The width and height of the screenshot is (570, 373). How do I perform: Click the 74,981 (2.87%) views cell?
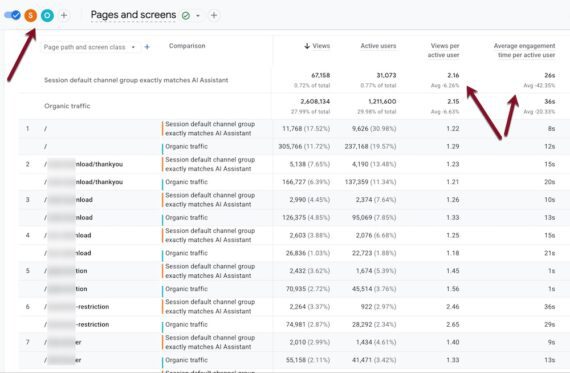(308, 324)
